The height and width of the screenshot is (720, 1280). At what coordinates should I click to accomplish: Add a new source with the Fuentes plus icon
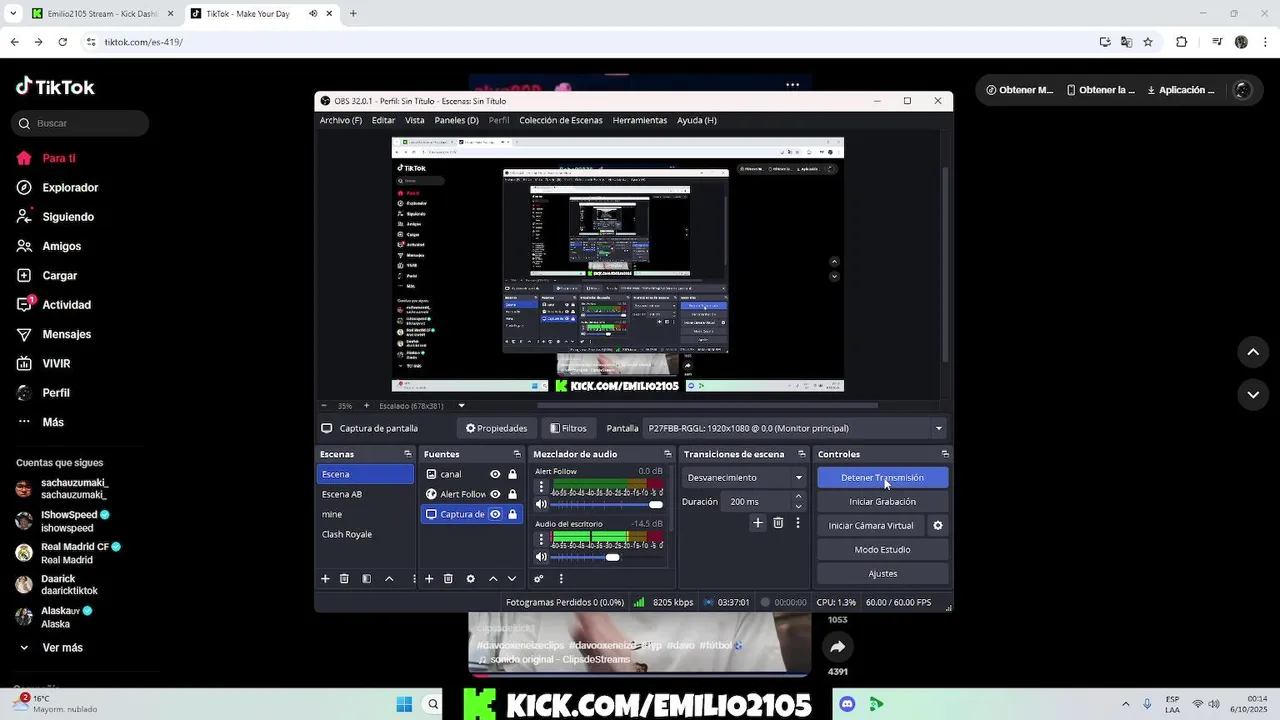(429, 579)
